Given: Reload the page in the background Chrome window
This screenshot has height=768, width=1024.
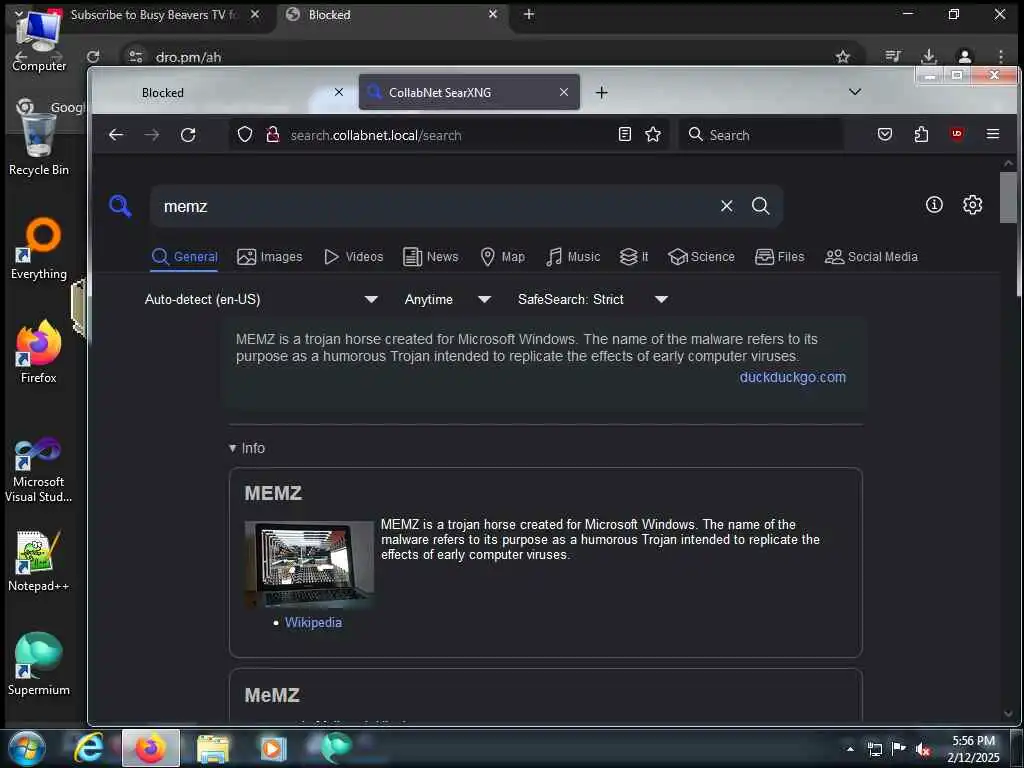Looking at the screenshot, I should pyautogui.click(x=93, y=57).
